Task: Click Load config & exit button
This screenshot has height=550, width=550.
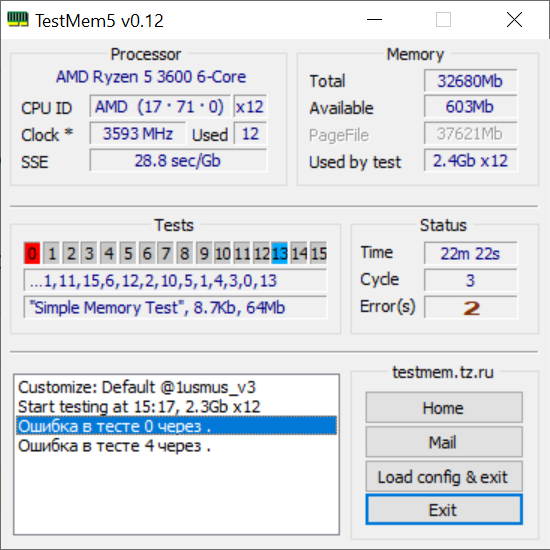Action: 444,476
